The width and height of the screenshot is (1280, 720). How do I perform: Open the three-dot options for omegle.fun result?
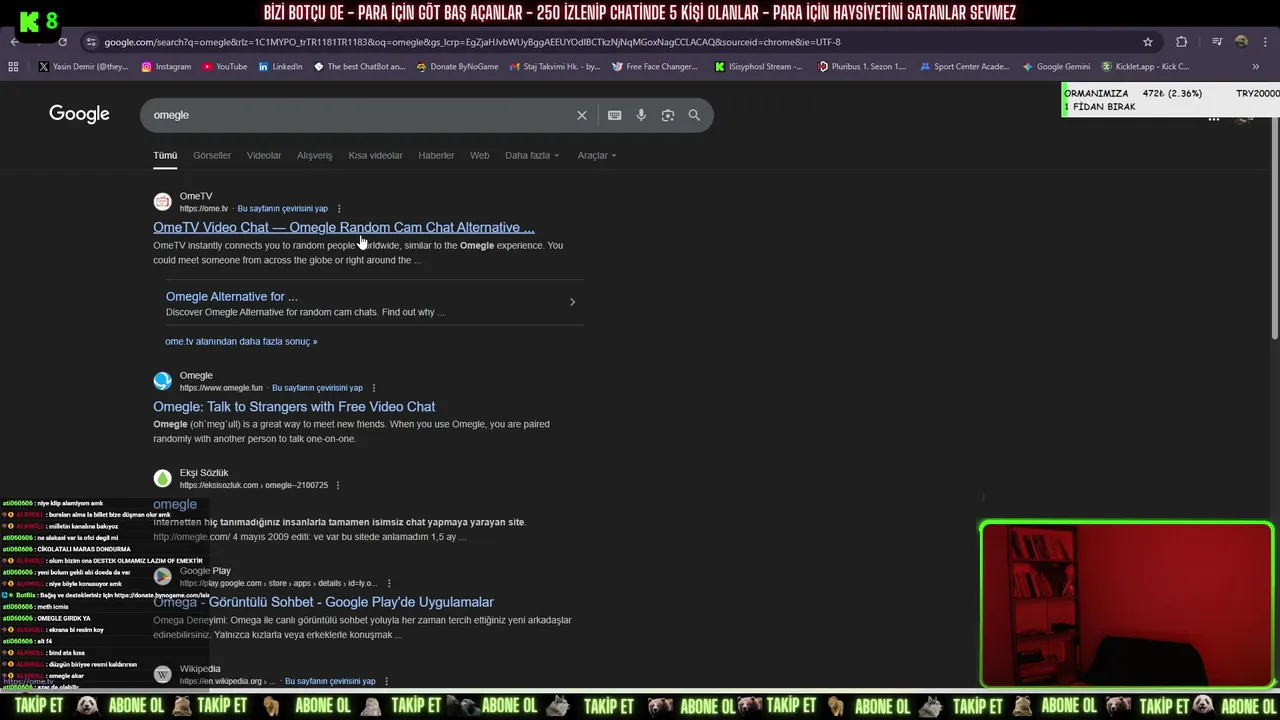374,388
